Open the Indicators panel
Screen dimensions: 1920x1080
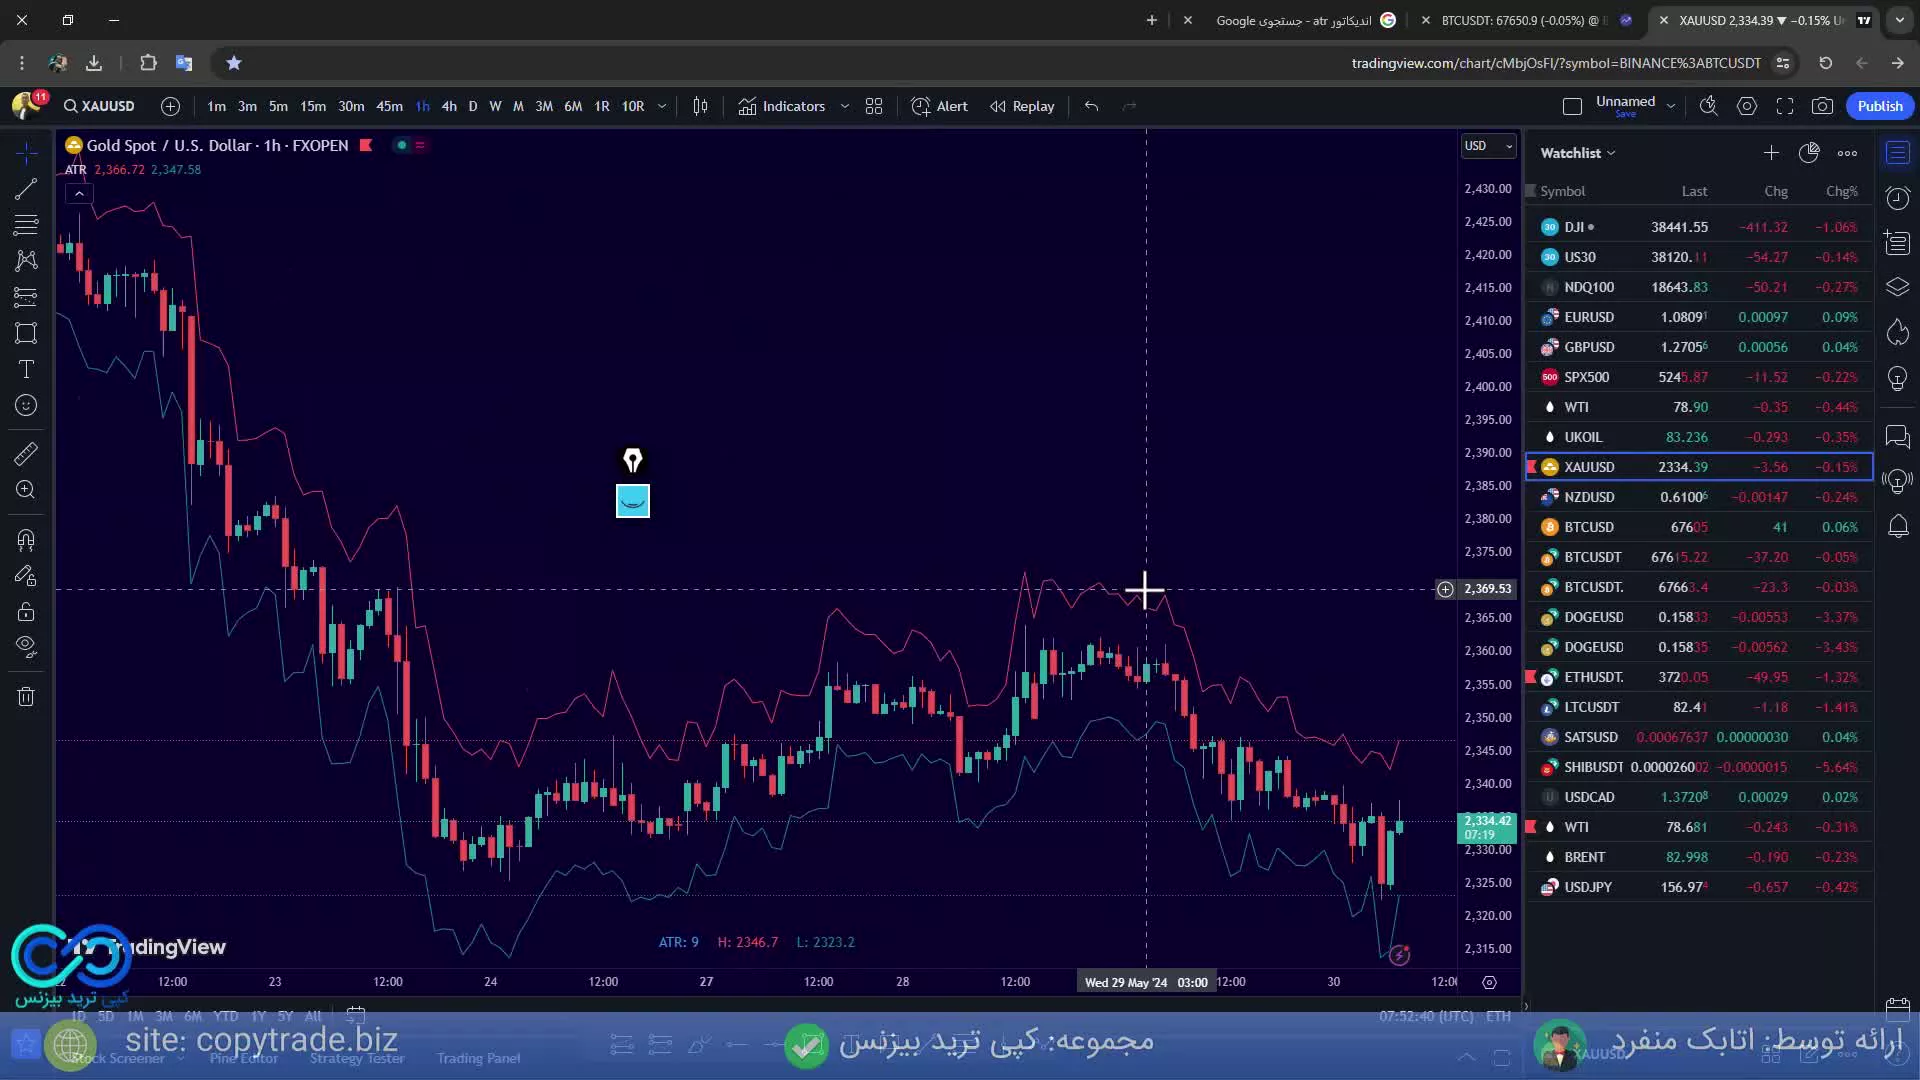pyautogui.click(x=793, y=105)
